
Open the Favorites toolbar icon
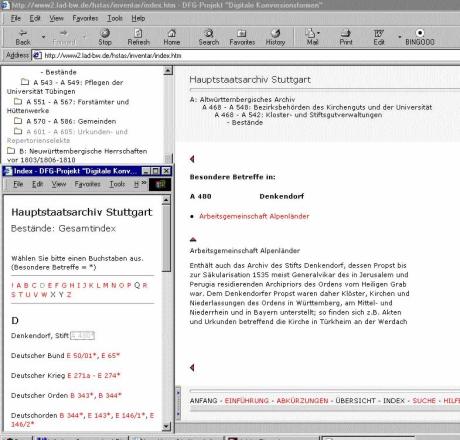click(x=242, y=37)
